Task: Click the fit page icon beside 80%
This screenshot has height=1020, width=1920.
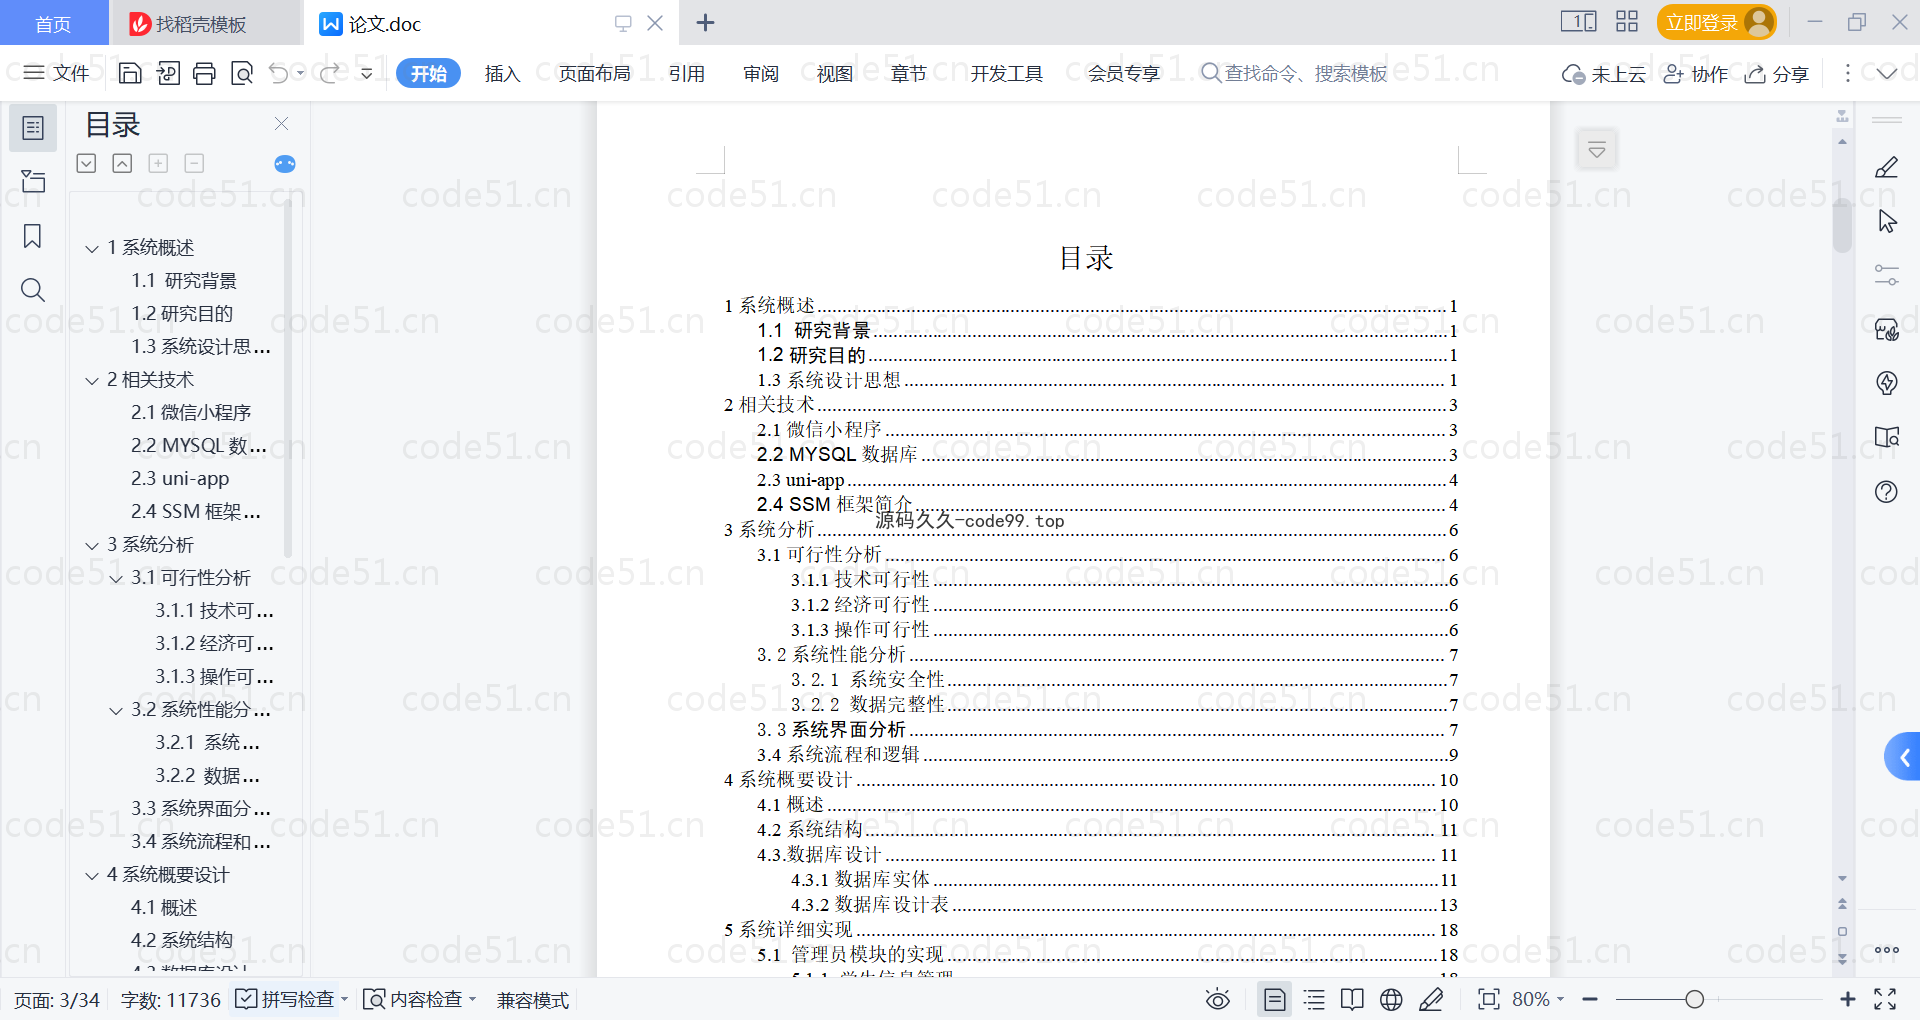Action: click(x=1489, y=999)
